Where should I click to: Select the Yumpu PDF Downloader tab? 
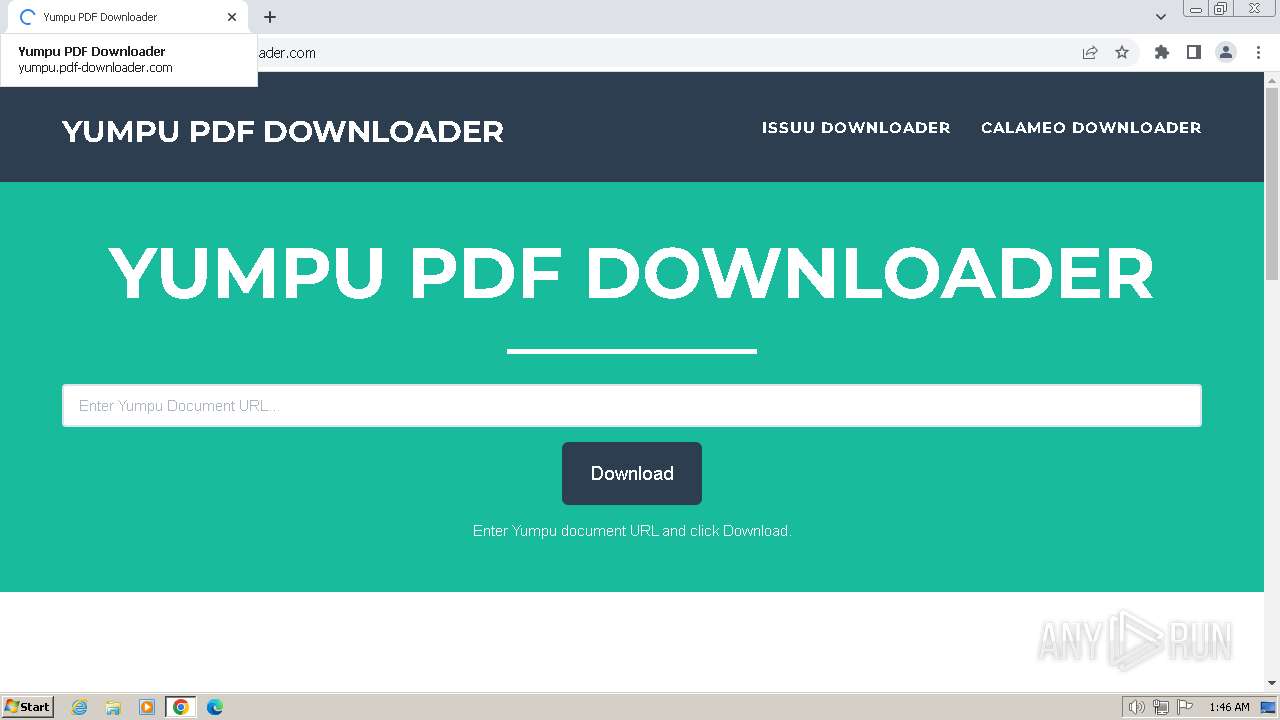pos(128,17)
